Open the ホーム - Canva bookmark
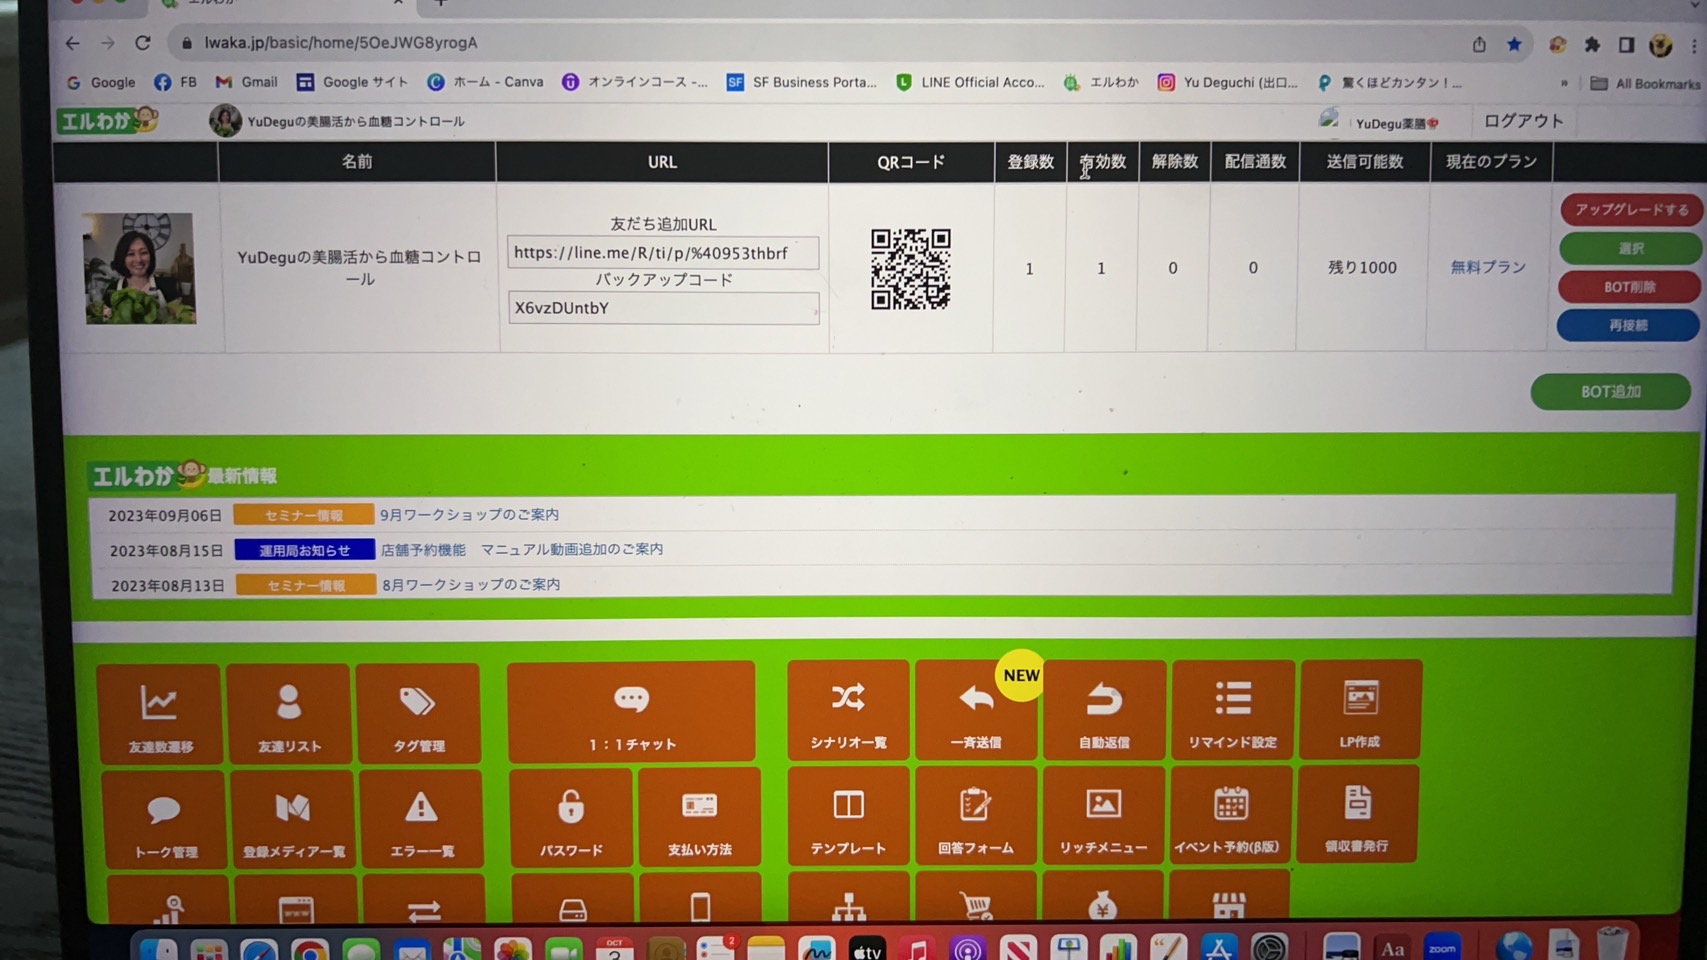This screenshot has height=960, width=1707. point(485,82)
